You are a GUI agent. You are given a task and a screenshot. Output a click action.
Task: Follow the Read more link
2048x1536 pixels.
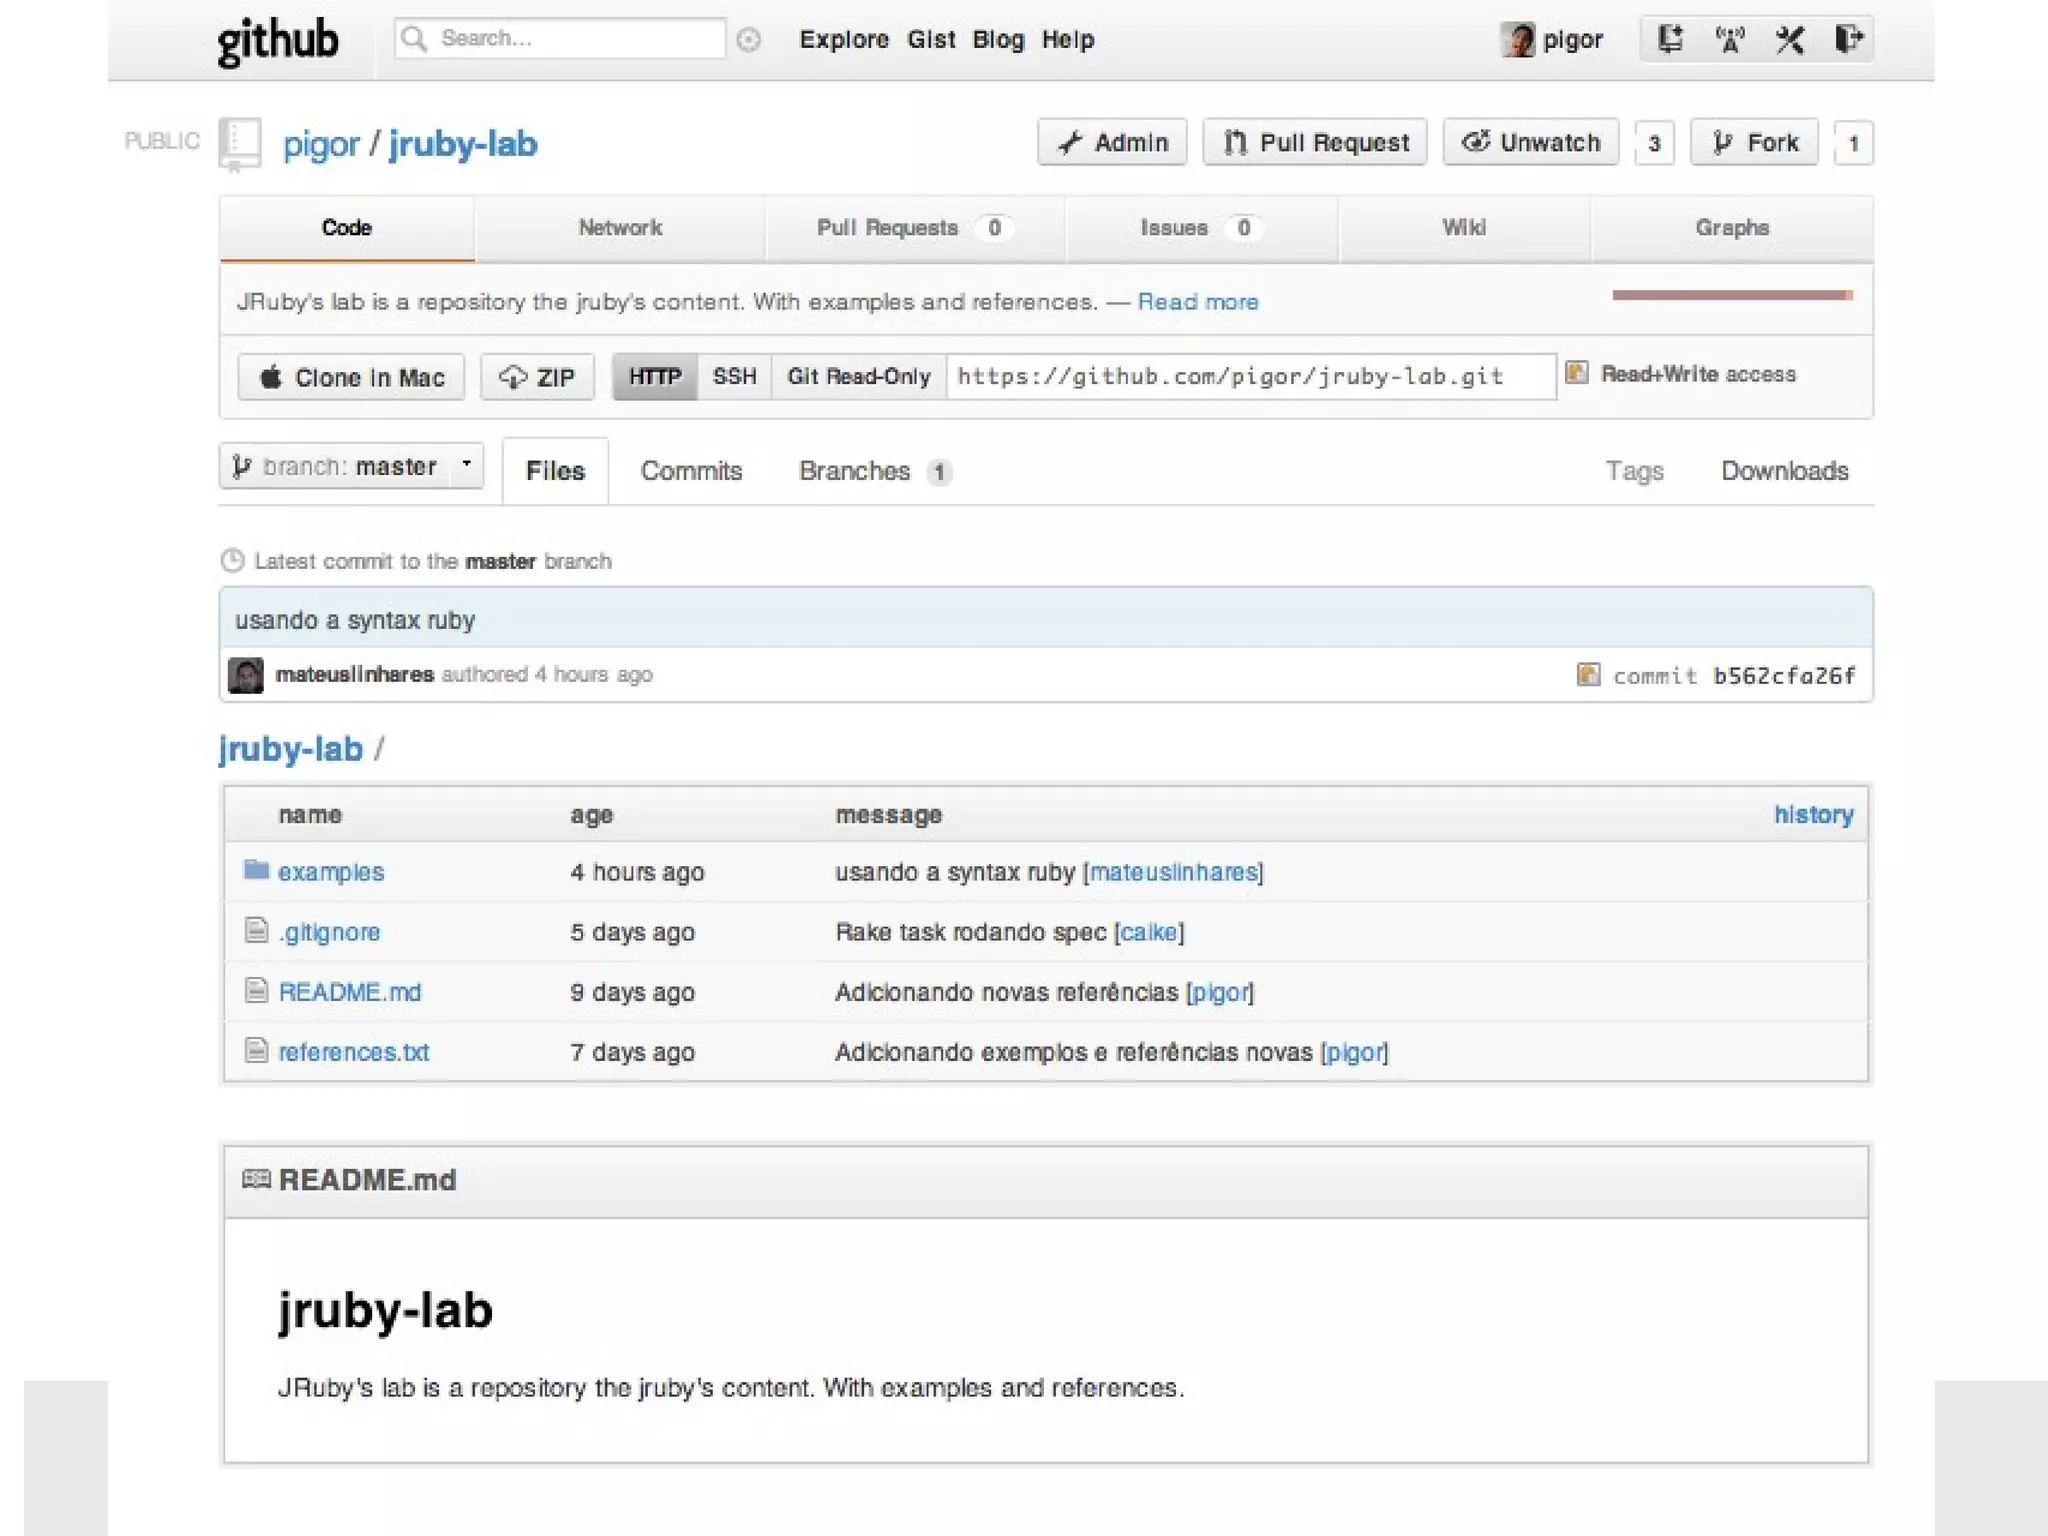point(1197,302)
